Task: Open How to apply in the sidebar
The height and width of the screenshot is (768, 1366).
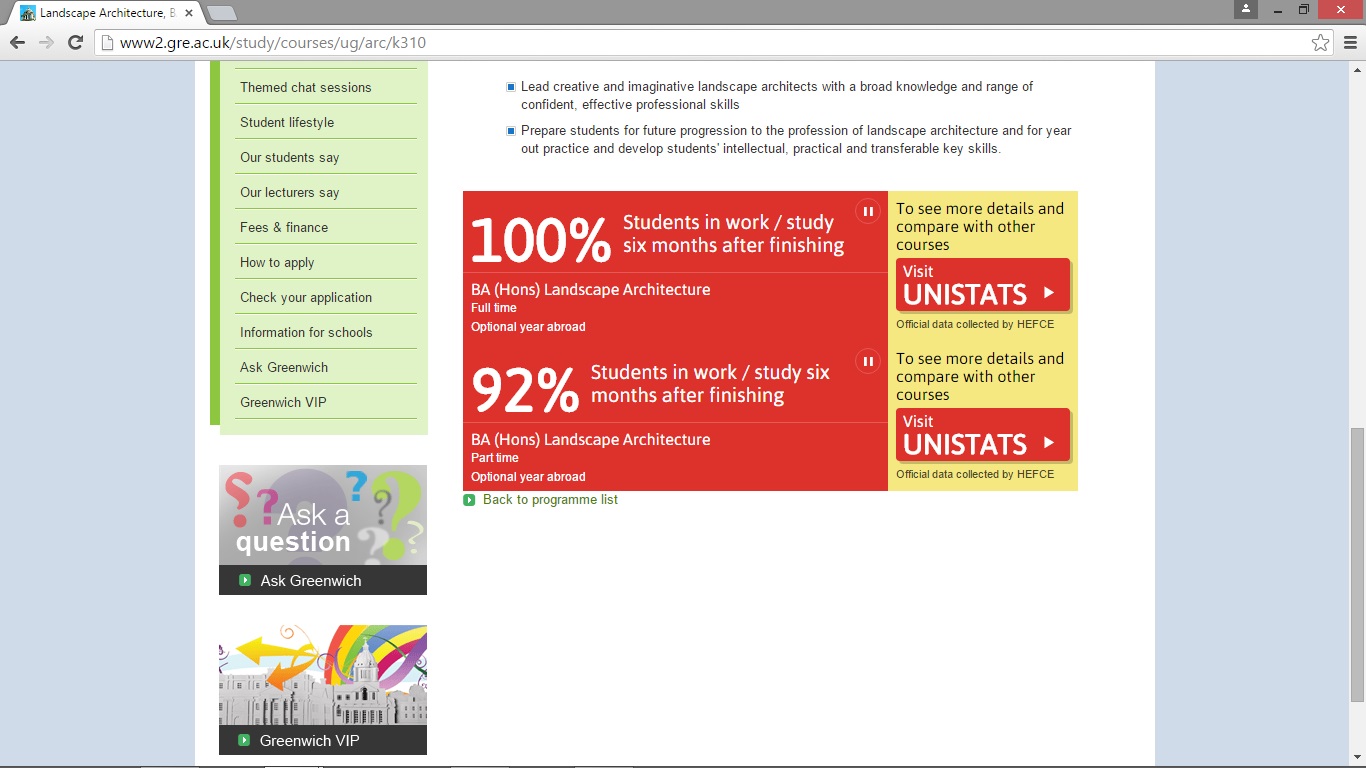Action: [277, 262]
